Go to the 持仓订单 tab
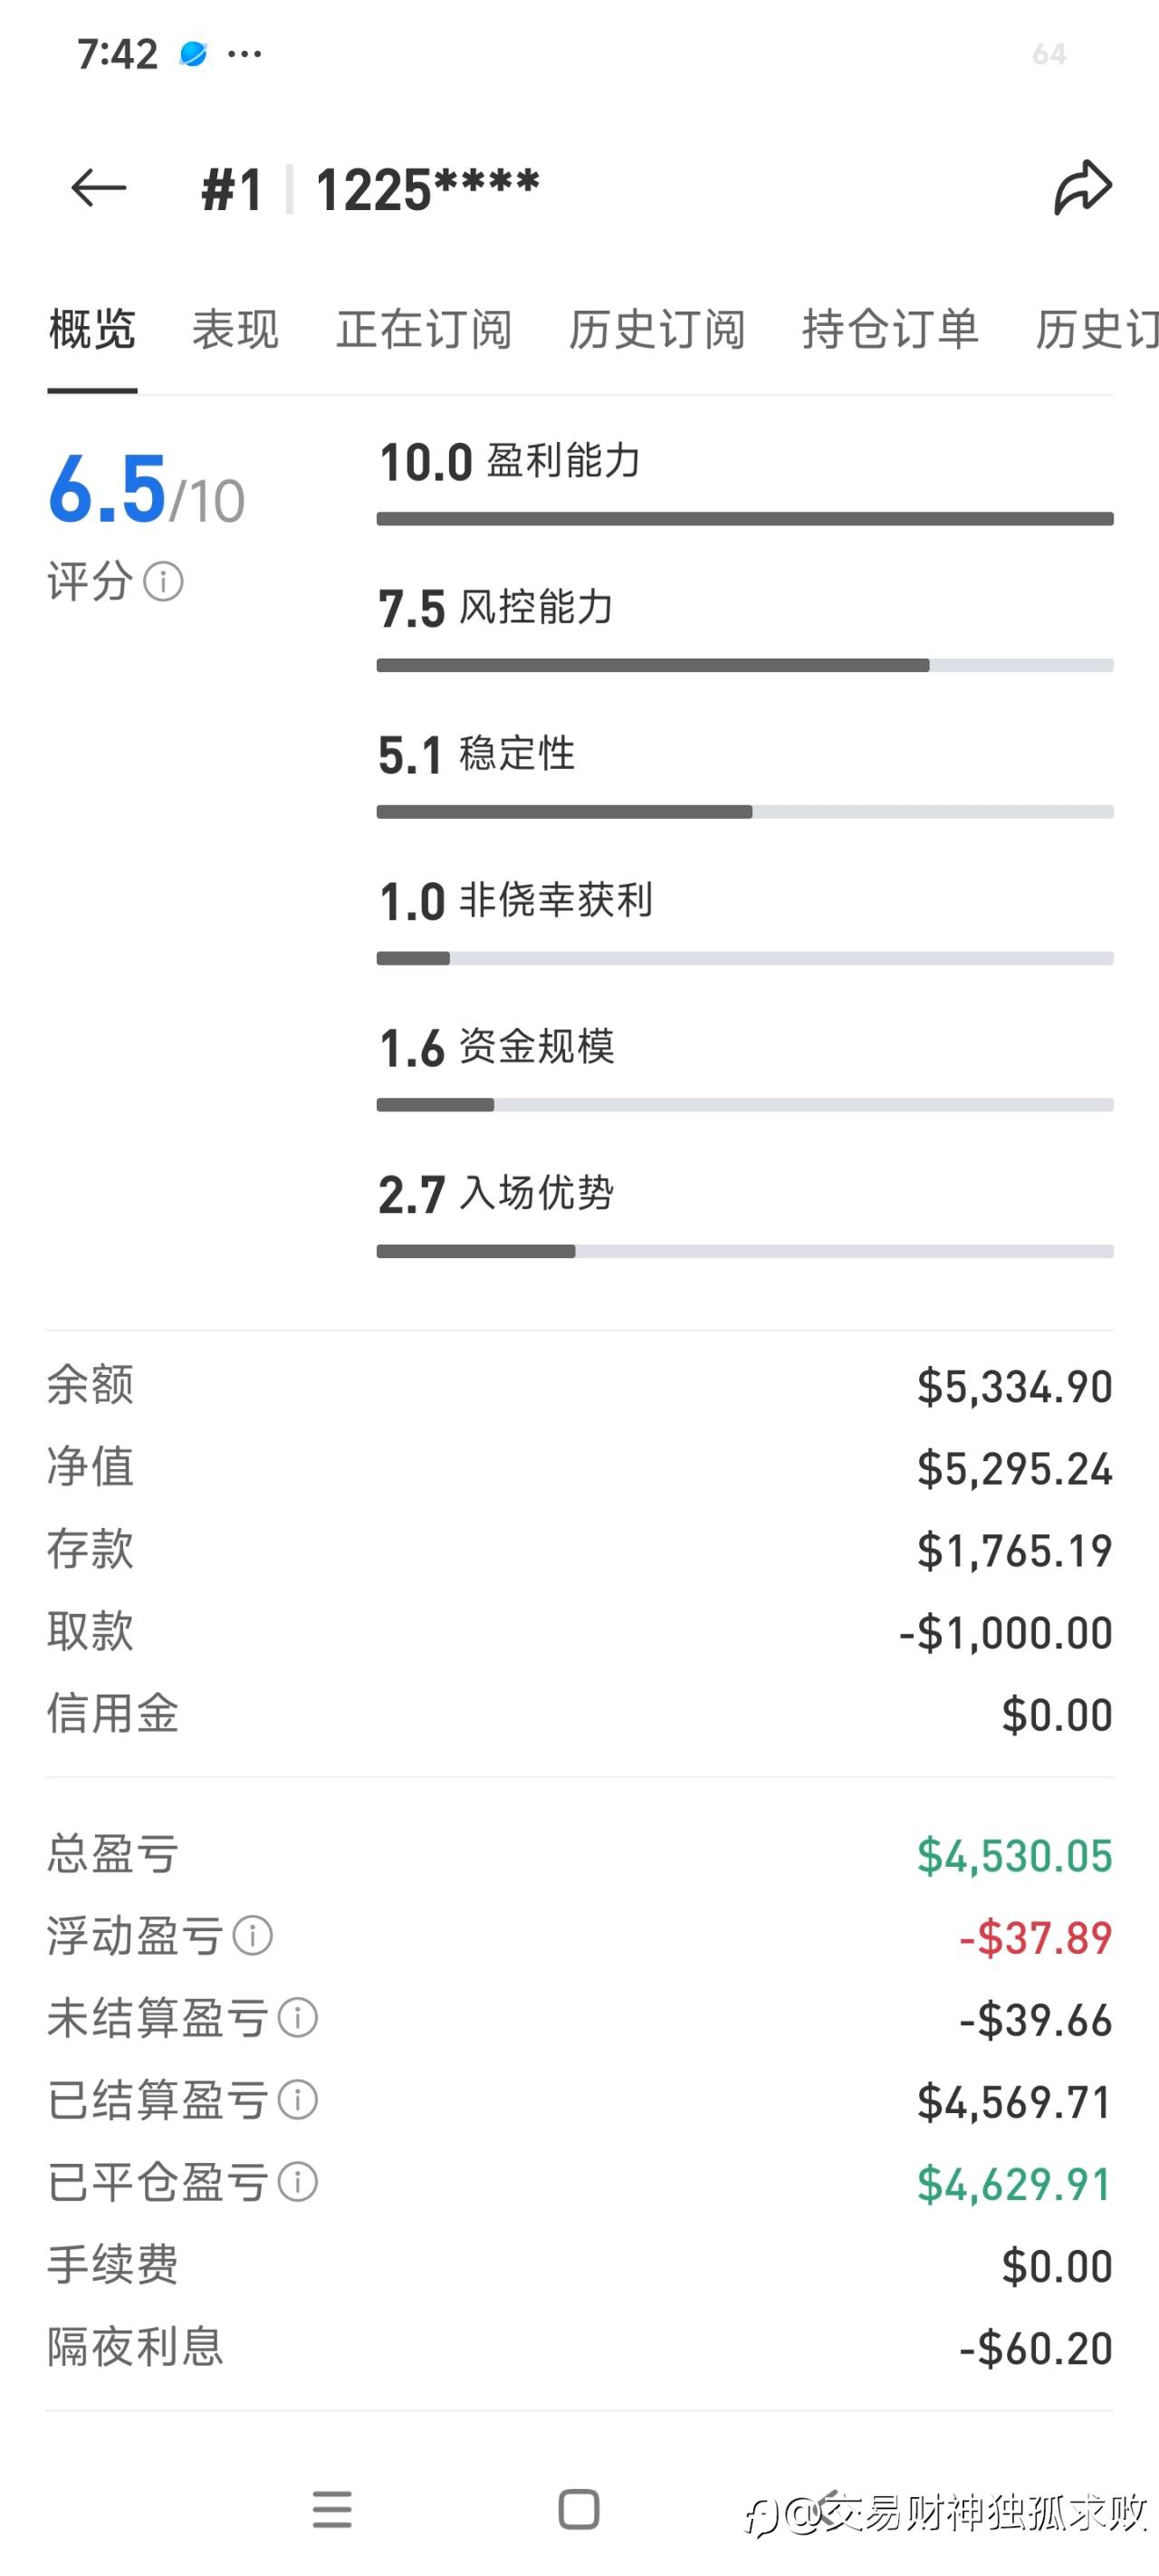Screen dimensions: 1159x2576 point(890,330)
